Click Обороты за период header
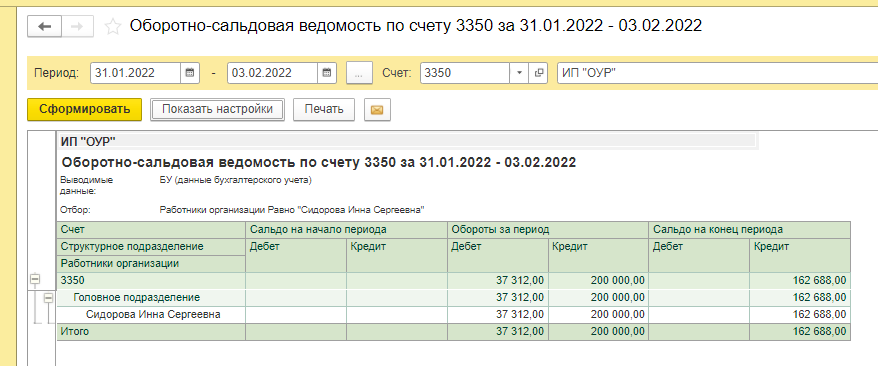The height and width of the screenshot is (366, 878). tap(548, 230)
